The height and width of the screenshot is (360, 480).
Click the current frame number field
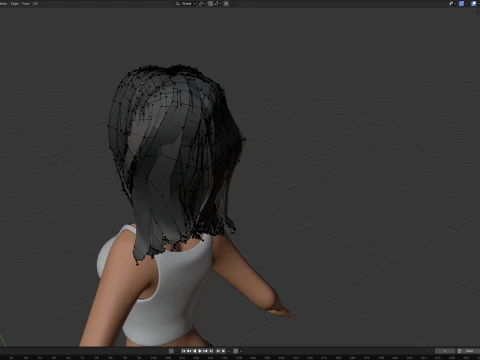445,351
